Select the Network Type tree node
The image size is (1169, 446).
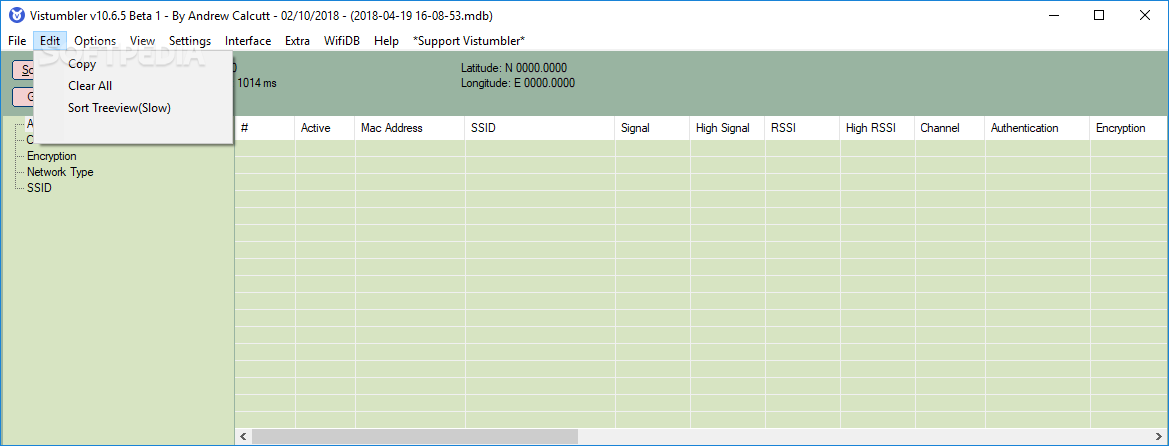[x=60, y=172]
